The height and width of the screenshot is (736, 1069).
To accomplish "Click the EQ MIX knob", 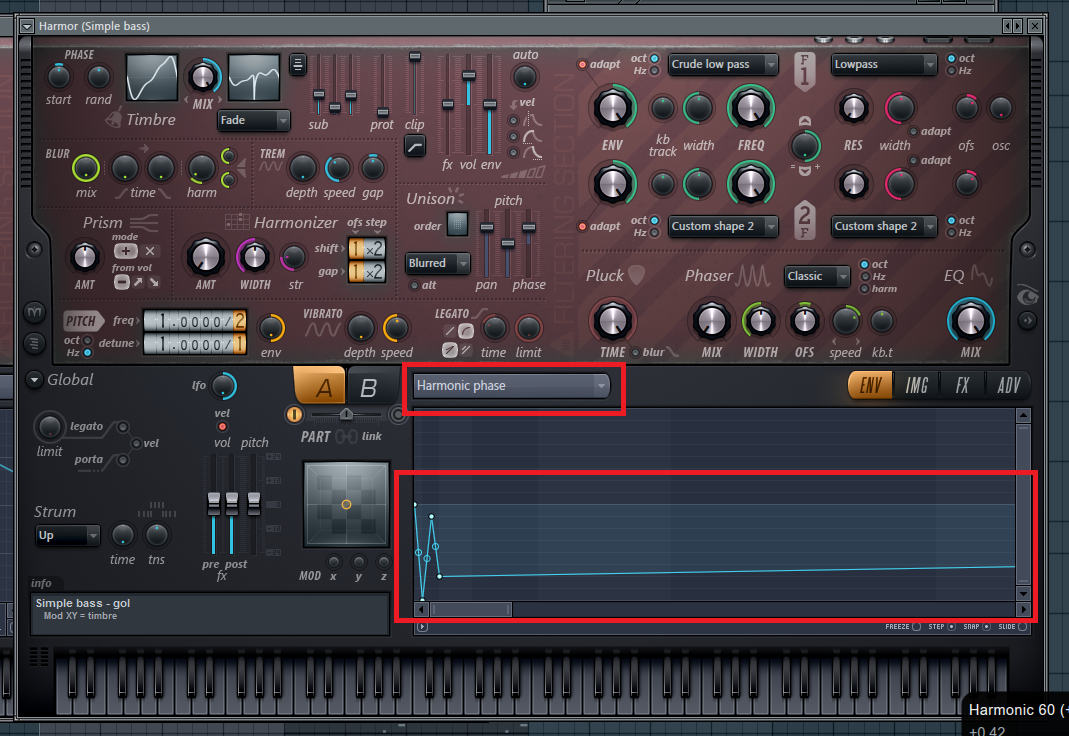I will [x=971, y=320].
